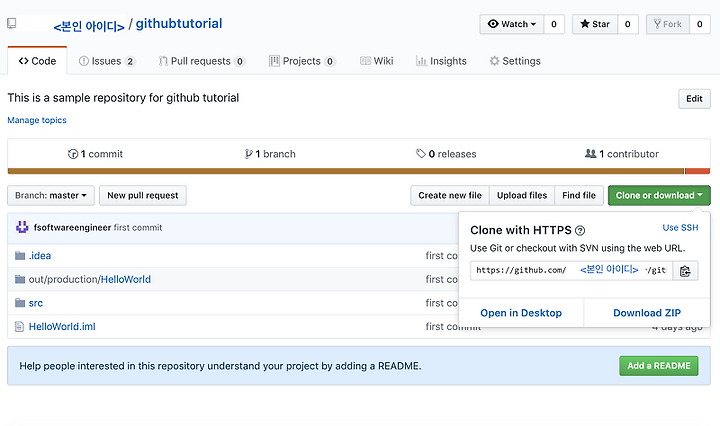The width and height of the screenshot is (720, 426).
Task: Click the watchers count next to Watch
Action: pyautogui.click(x=554, y=24)
